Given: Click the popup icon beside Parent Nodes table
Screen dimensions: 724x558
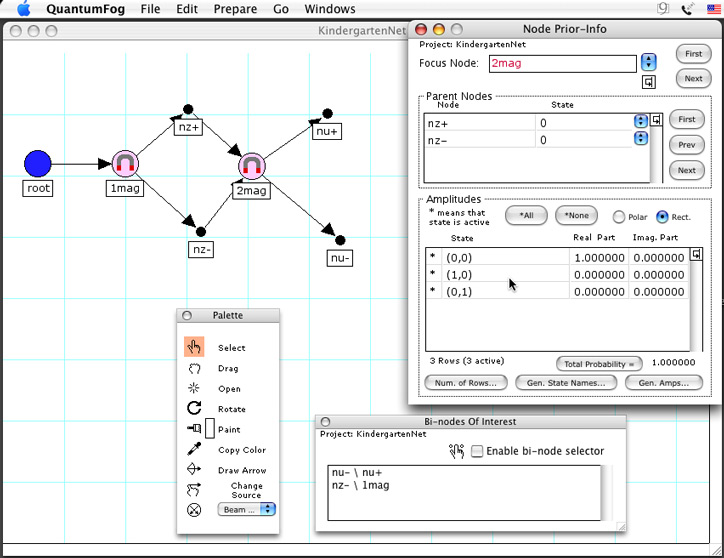Looking at the screenshot, I should click(x=656, y=120).
